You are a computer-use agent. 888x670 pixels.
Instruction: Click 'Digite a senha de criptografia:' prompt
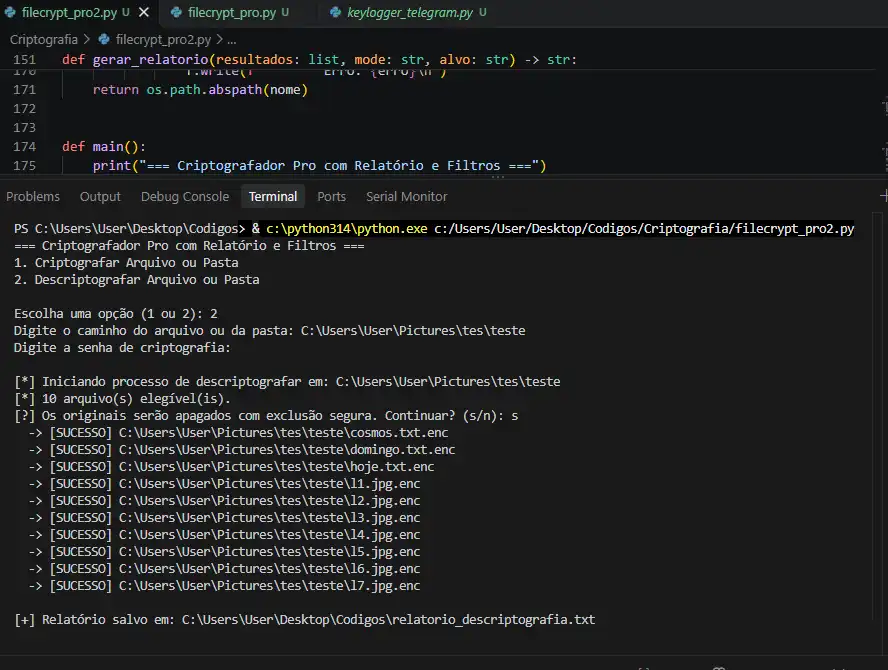coord(122,348)
